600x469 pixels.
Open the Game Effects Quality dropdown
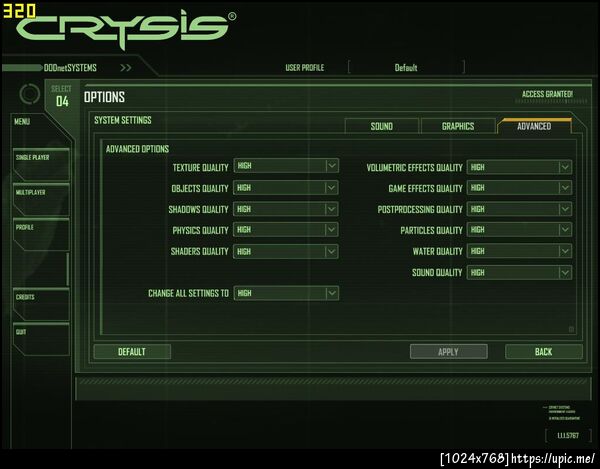tap(519, 188)
